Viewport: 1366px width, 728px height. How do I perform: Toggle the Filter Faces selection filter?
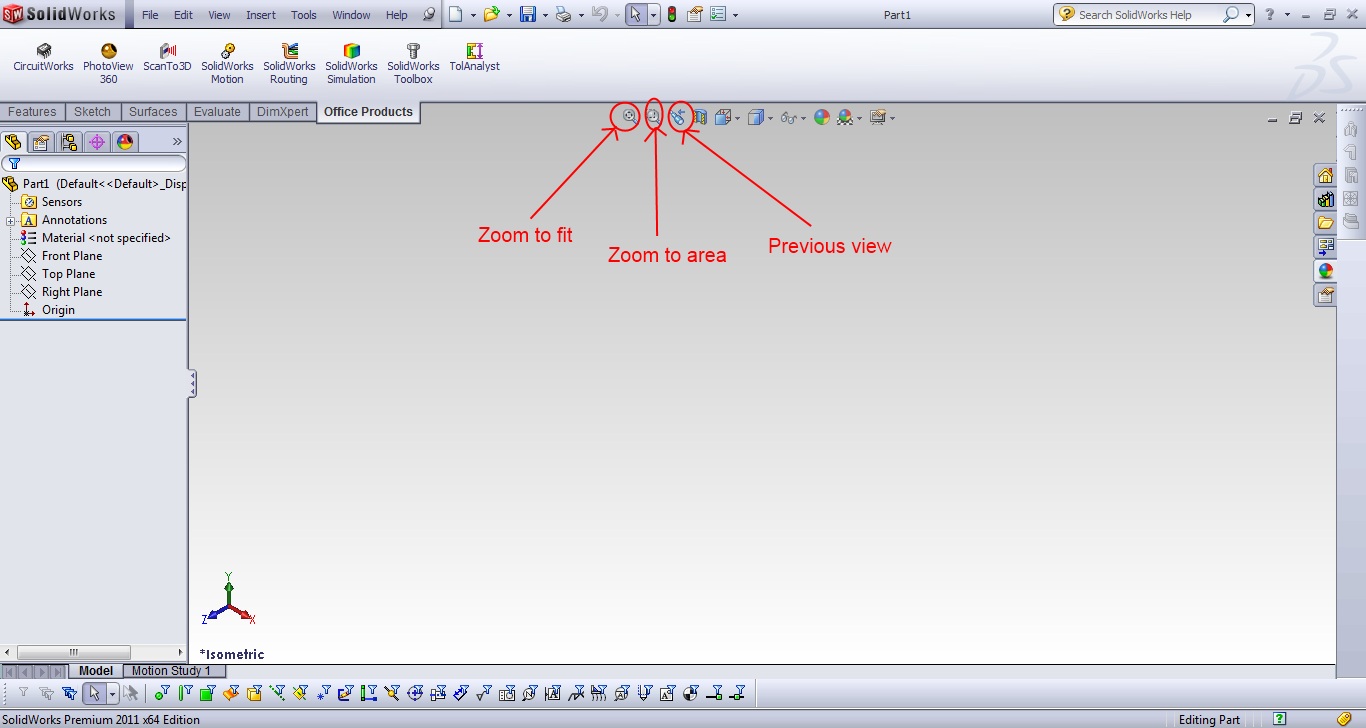click(207, 693)
